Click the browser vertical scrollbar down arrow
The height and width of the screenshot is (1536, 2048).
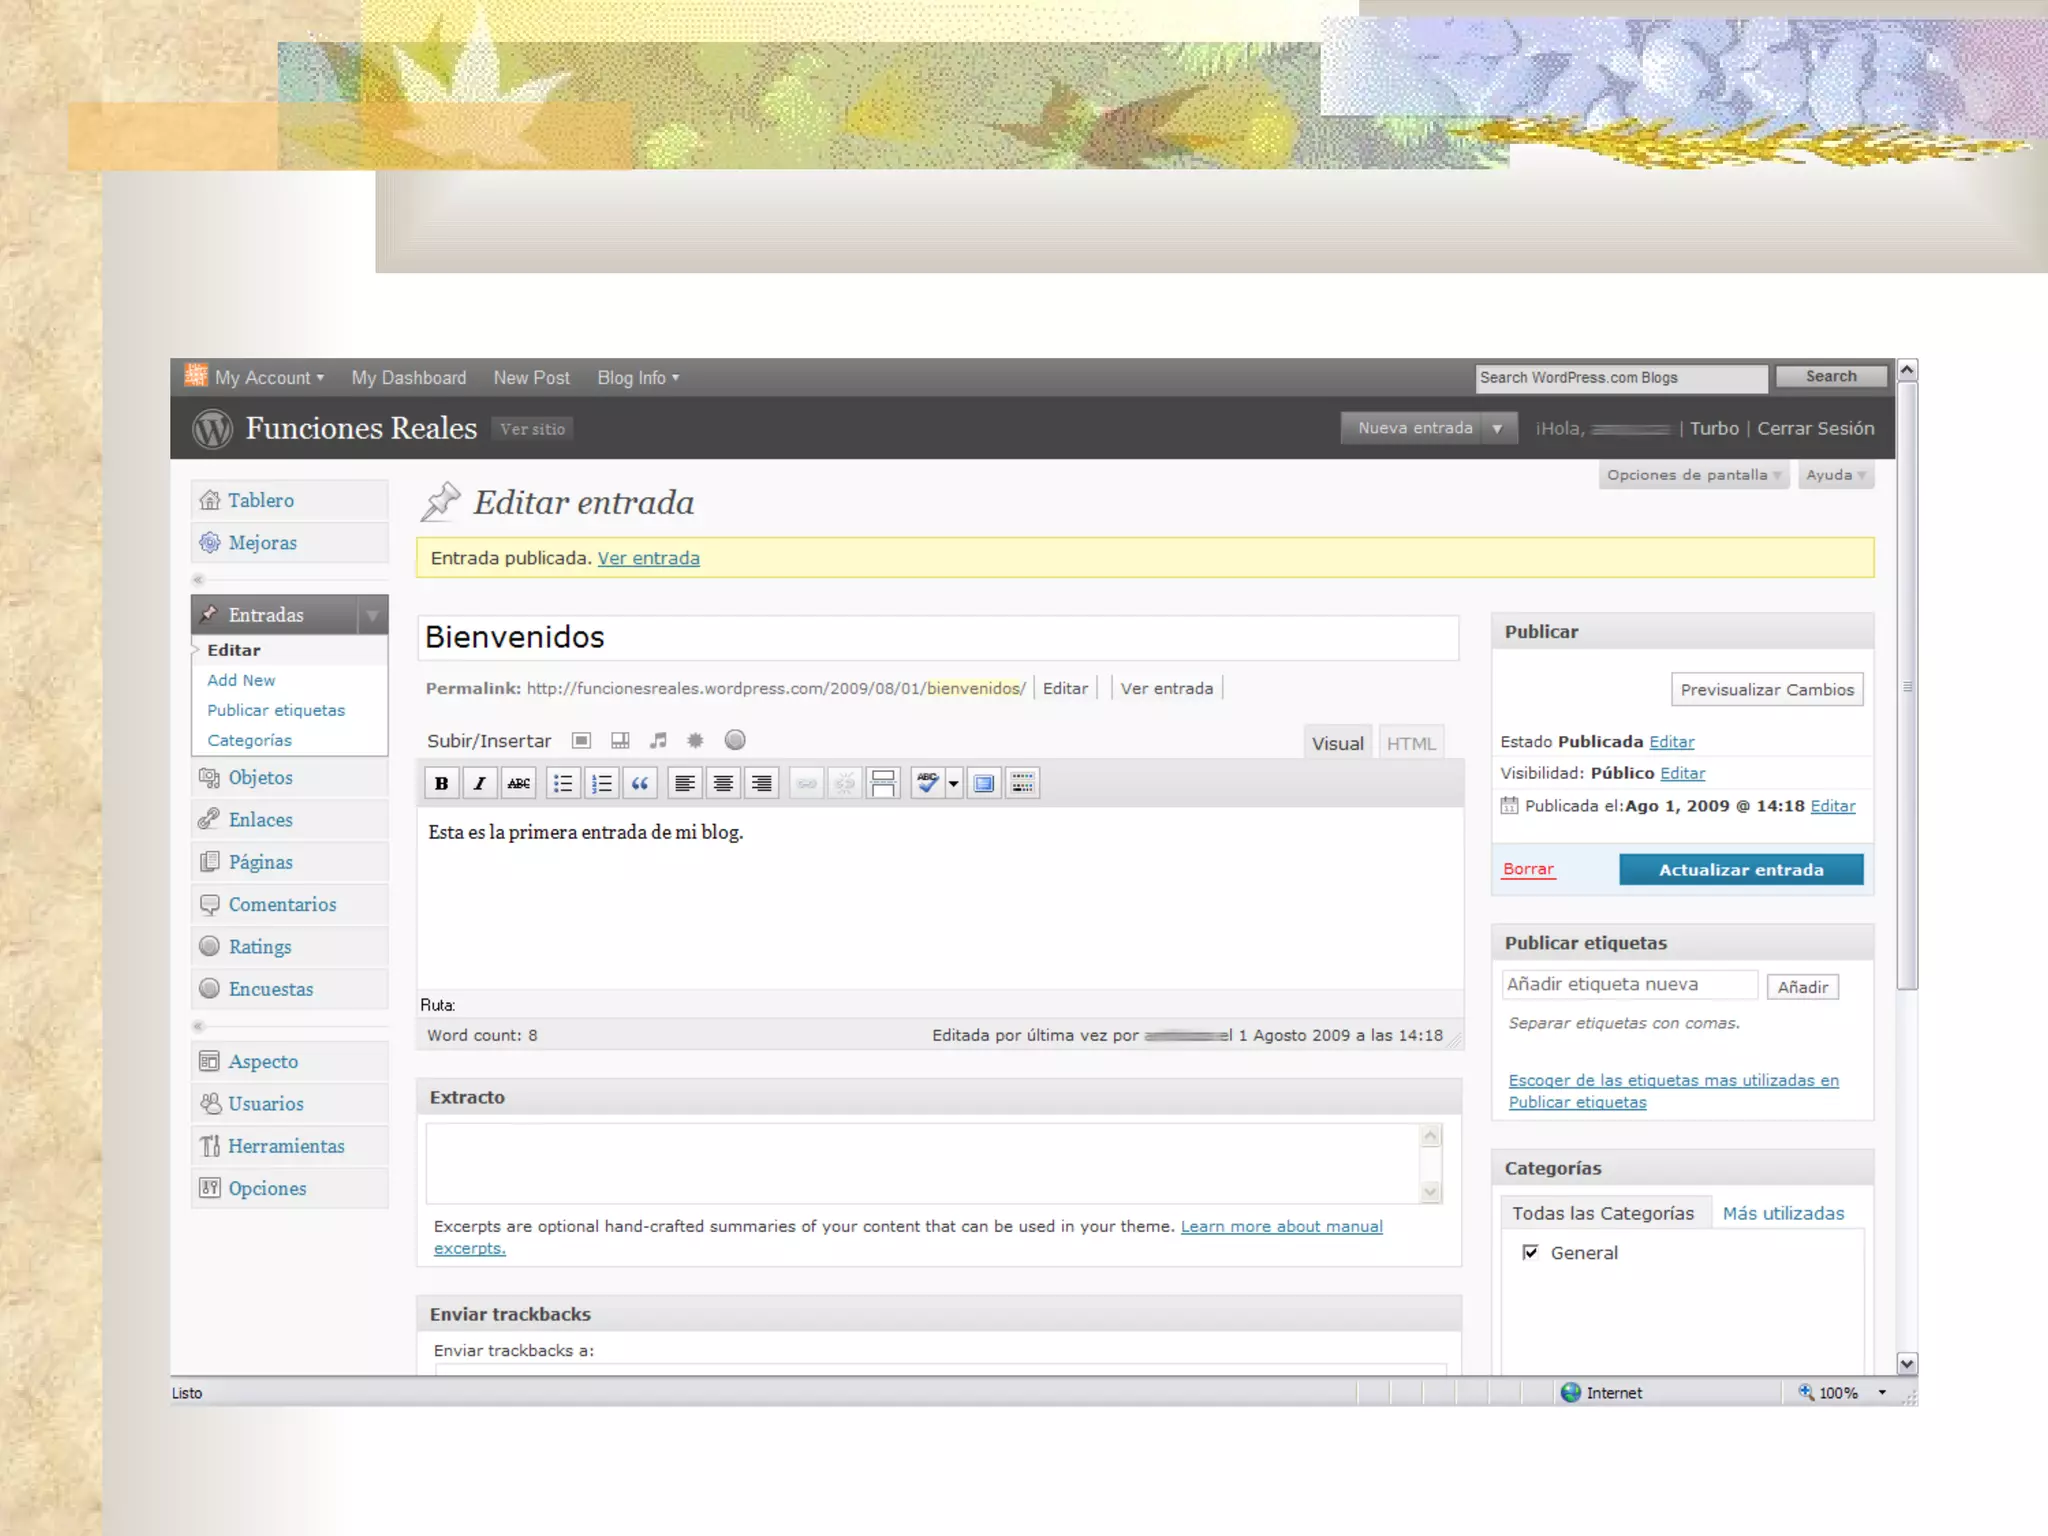click(1907, 1363)
